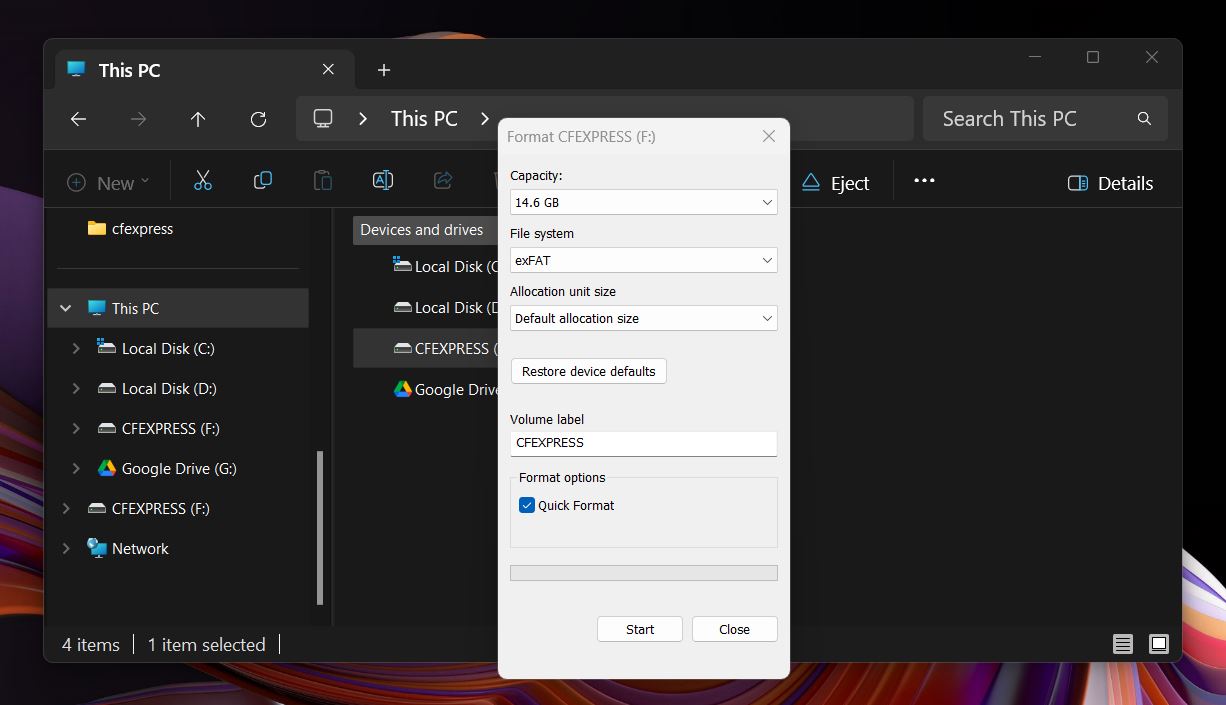The image size is (1226, 705).
Task: Click the Search This PC box
Action: coord(1045,119)
